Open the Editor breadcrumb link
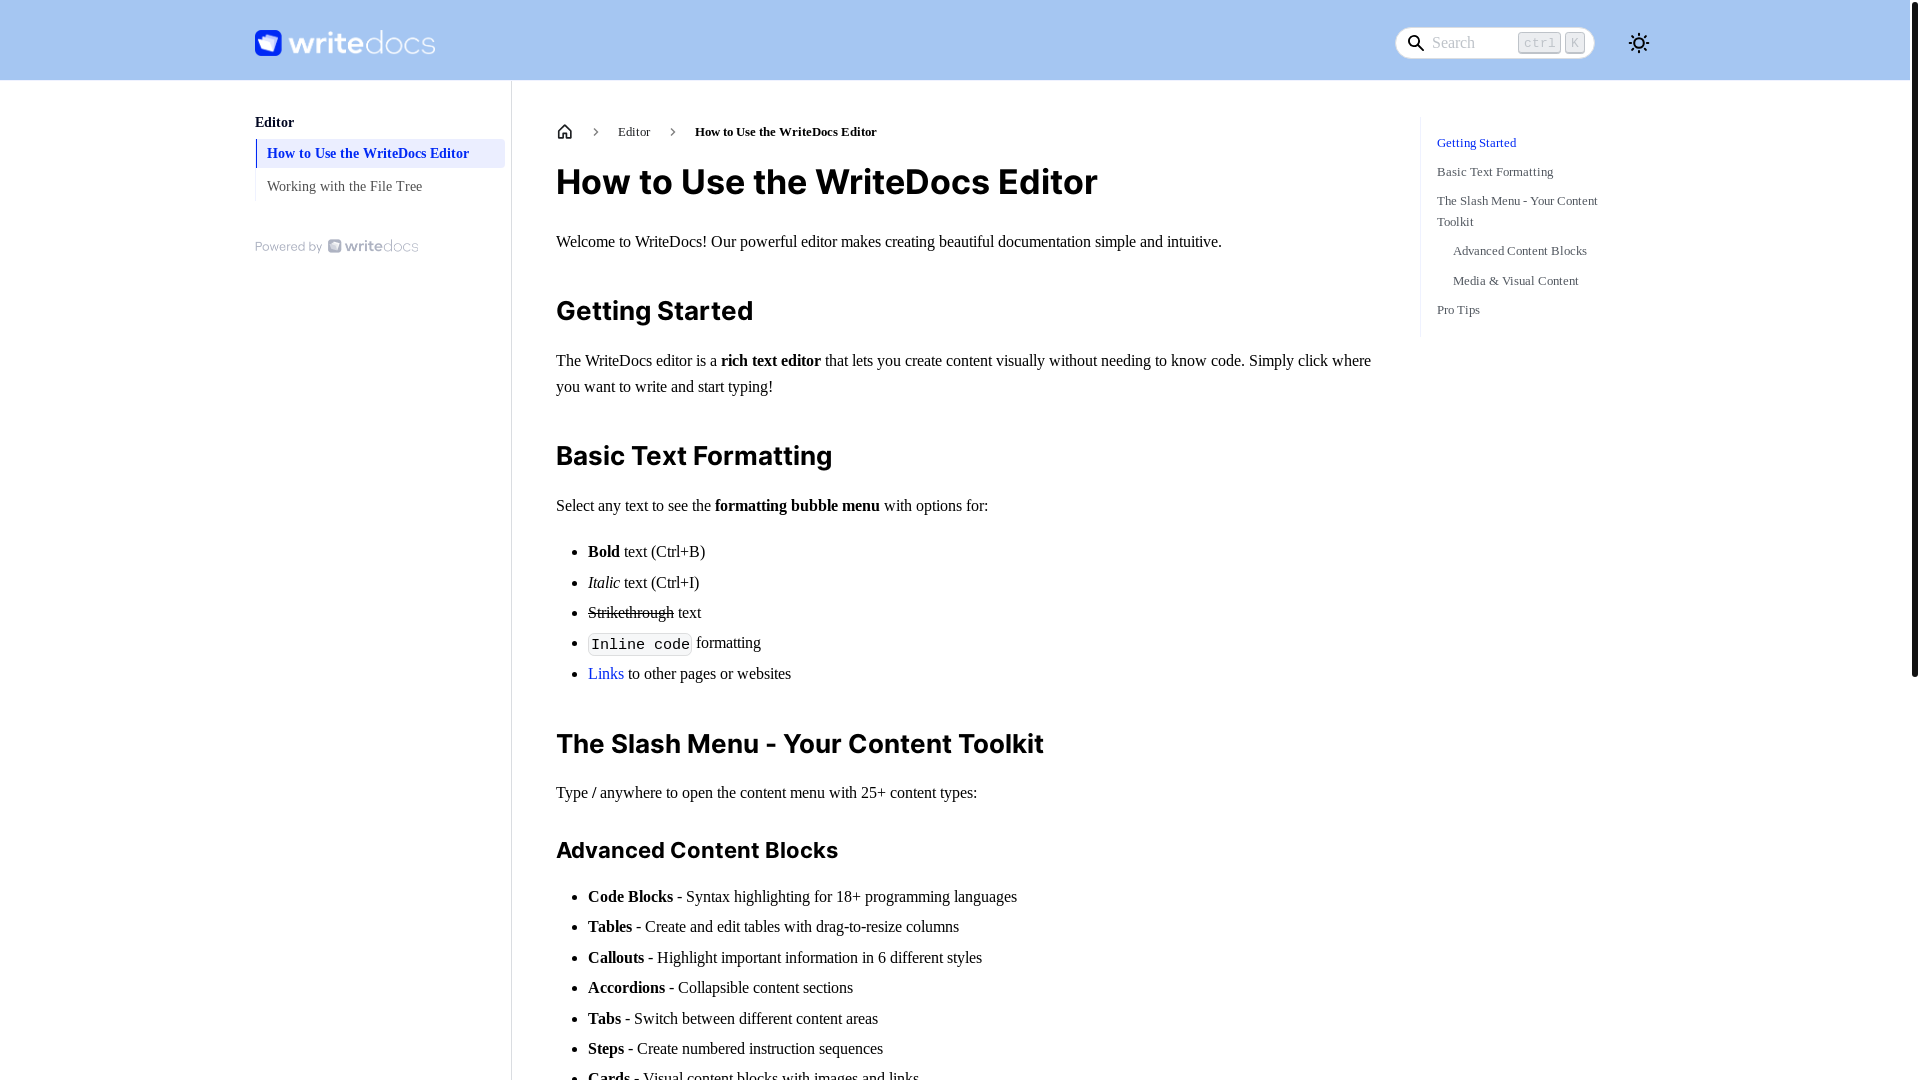1920x1080 pixels. pyautogui.click(x=634, y=132)
